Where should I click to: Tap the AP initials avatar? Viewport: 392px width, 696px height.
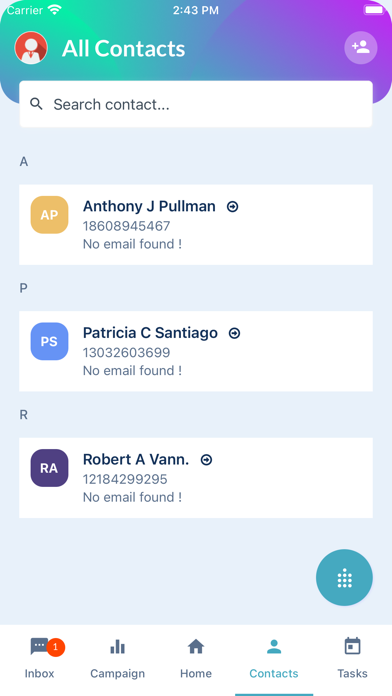pos(49,215)
